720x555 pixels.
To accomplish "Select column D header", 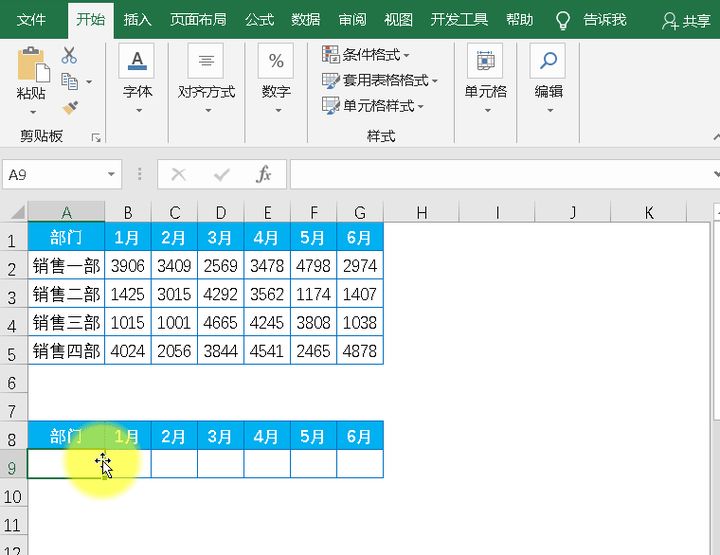I will click(x=221, y=212).
